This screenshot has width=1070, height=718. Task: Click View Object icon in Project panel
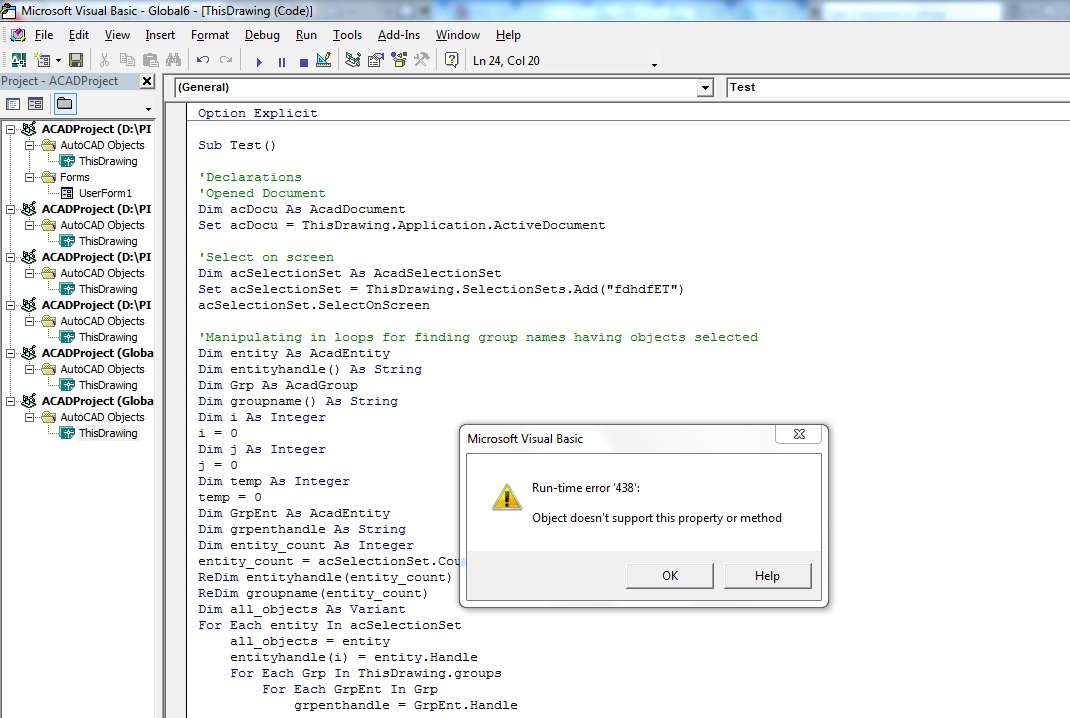35,104
